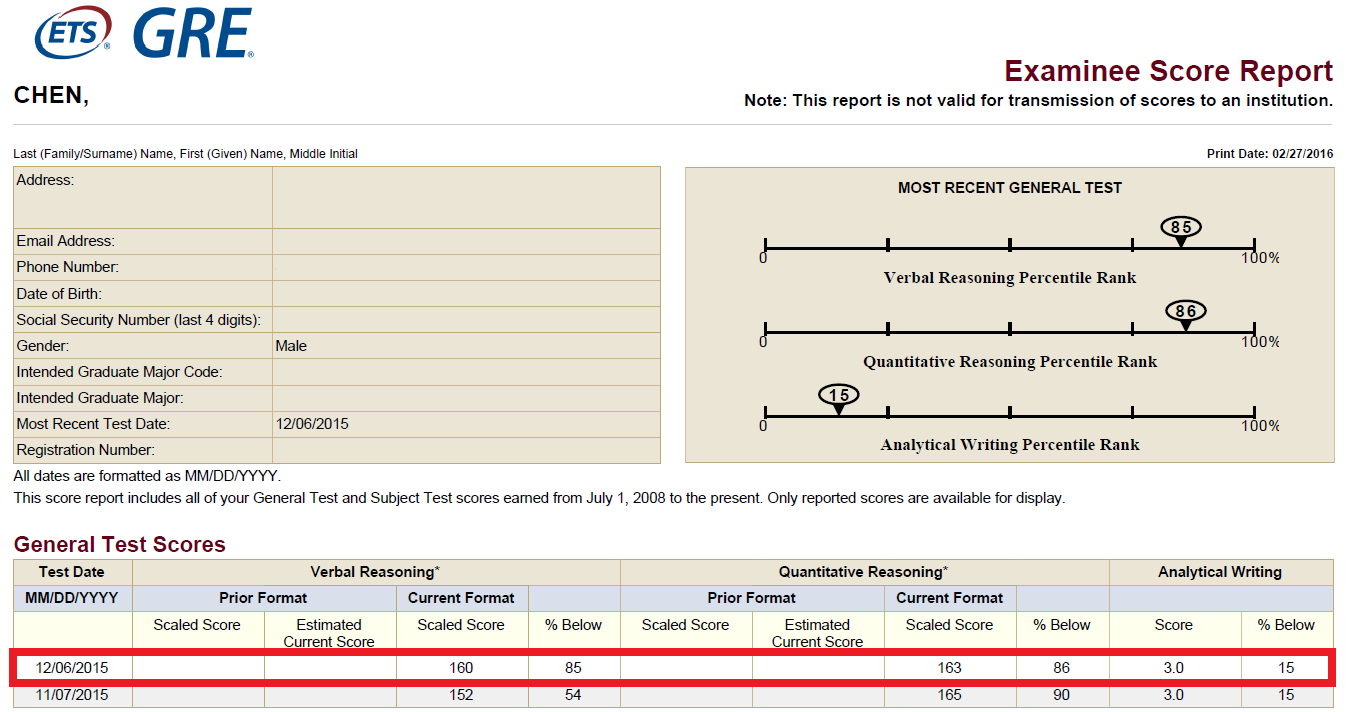This screenshot has height=712, width=1348.
Task: Click the Score header under Analytical Writing
Action: pyautogui.click(x=1174, y=625)
